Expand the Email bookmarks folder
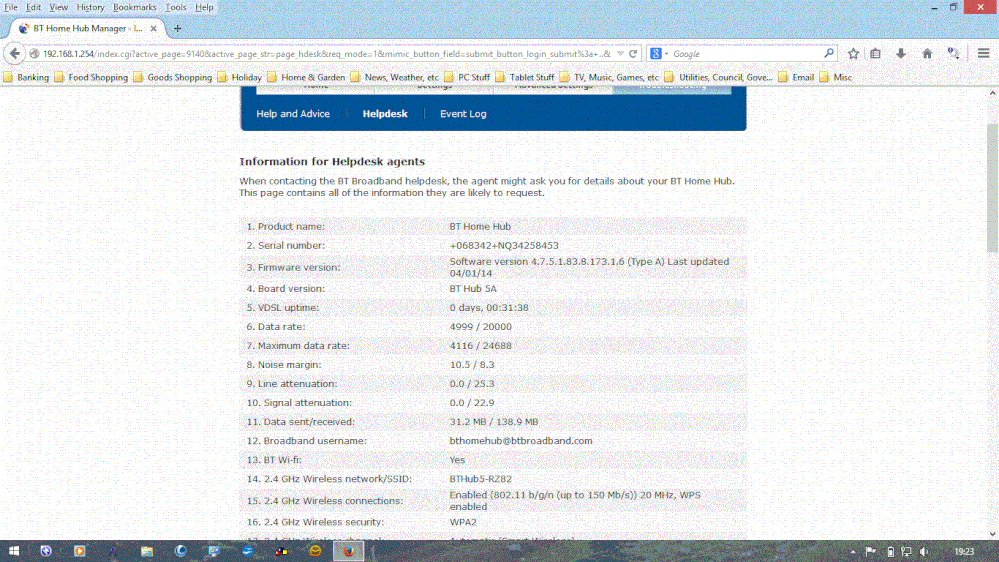This screenshot has width=999, height=562. (796, 77)
